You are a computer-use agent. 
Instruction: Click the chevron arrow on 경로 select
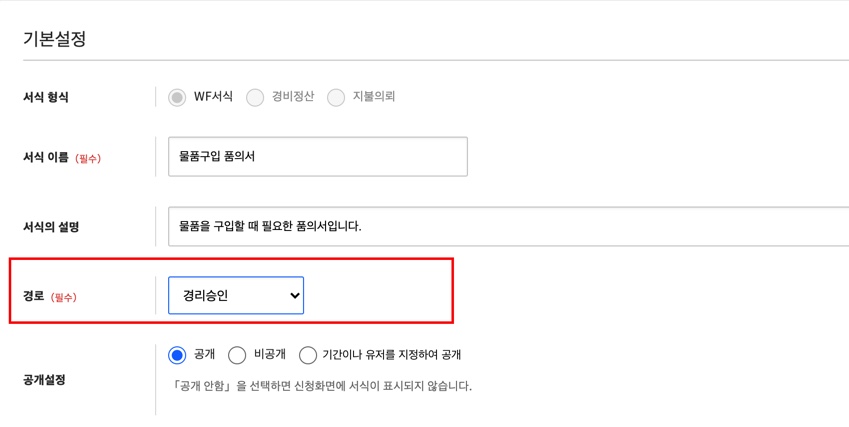click(294, 295)
